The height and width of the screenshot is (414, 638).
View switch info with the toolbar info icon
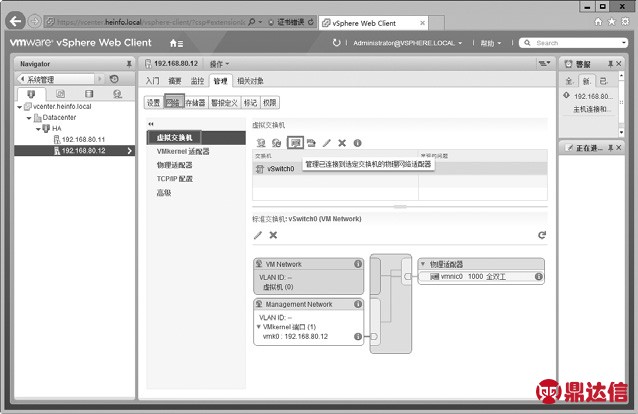point(357,143)
